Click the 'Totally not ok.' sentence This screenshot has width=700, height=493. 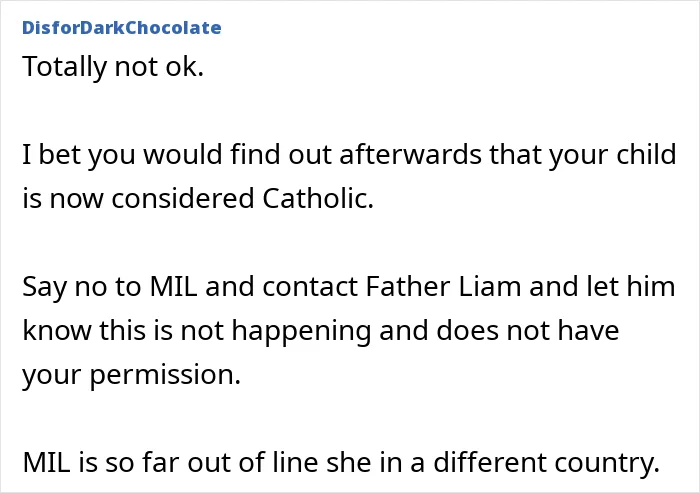coord(113,67)
